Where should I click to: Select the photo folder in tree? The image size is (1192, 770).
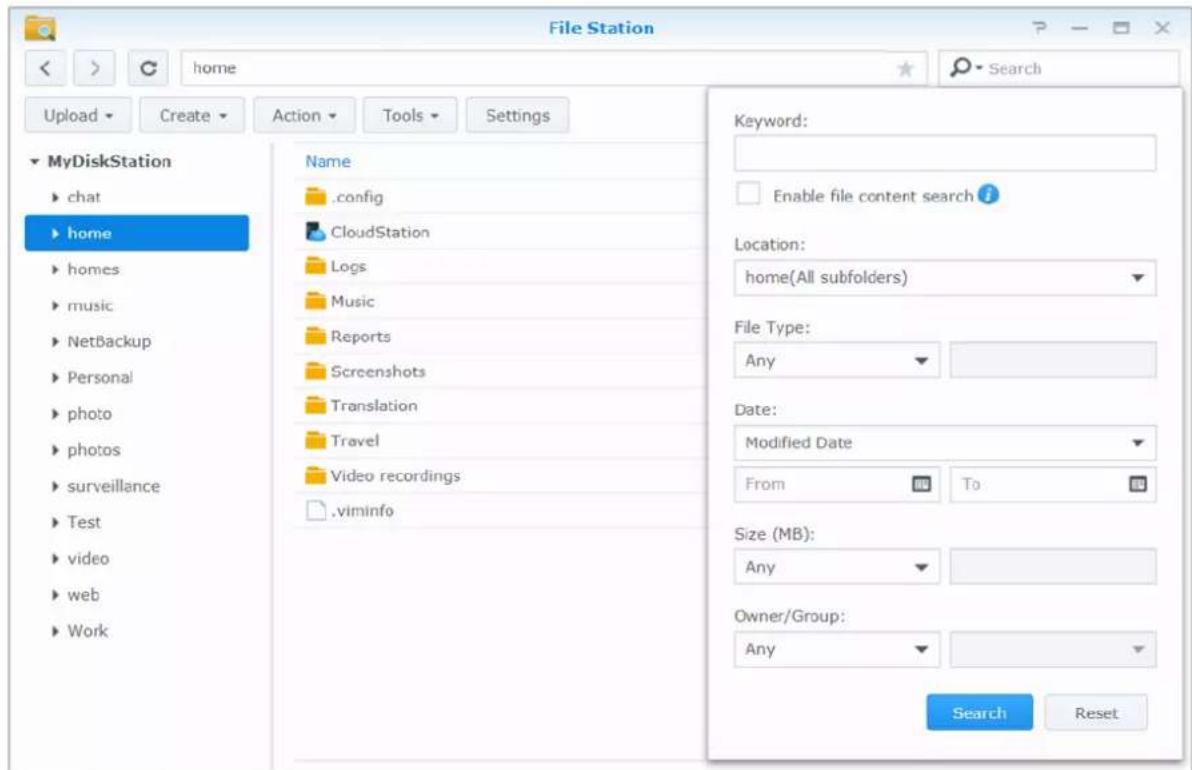coord(89,414)
